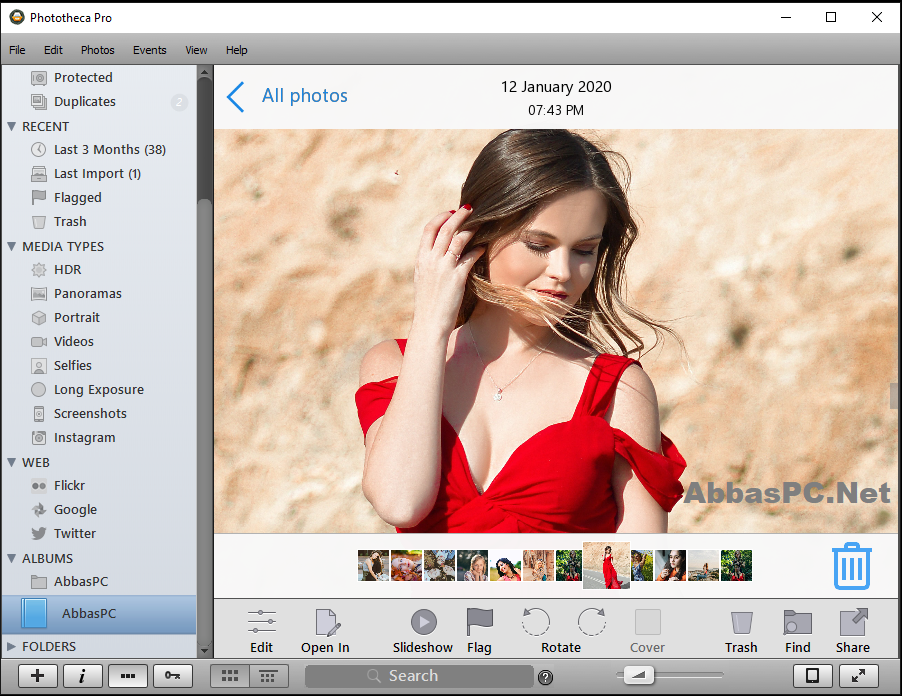Screen dimensions: 902x696
Task: Select first thumbnail in filmstrip
Action: coord(373,565)
